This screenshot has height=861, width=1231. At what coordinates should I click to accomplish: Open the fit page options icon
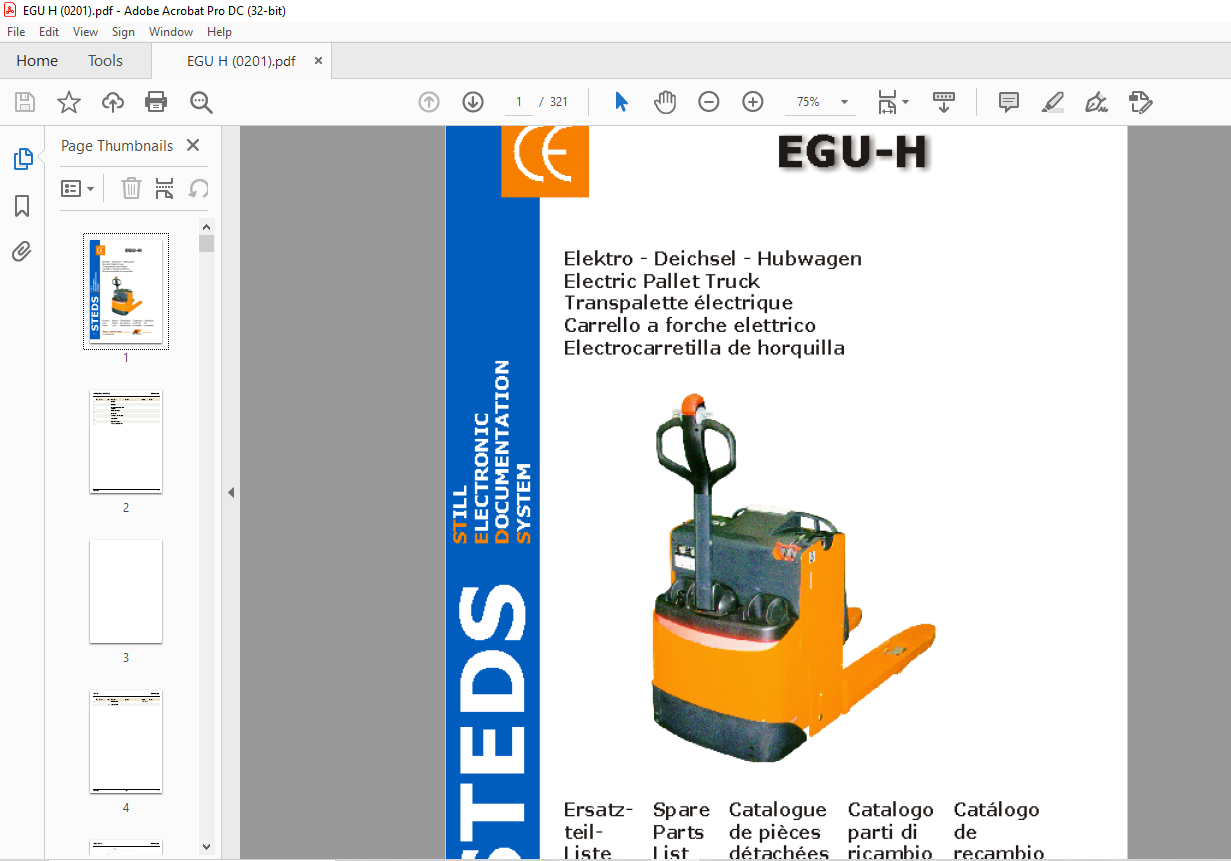(x=892, y=102)
